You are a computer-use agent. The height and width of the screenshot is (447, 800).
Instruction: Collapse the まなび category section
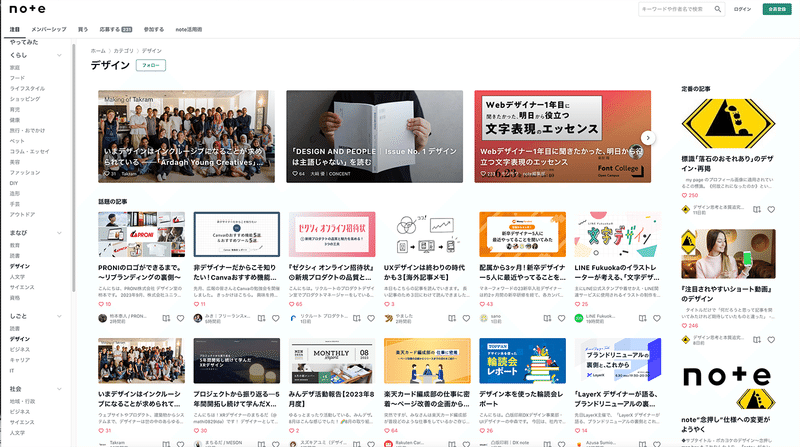pos(59,233)
